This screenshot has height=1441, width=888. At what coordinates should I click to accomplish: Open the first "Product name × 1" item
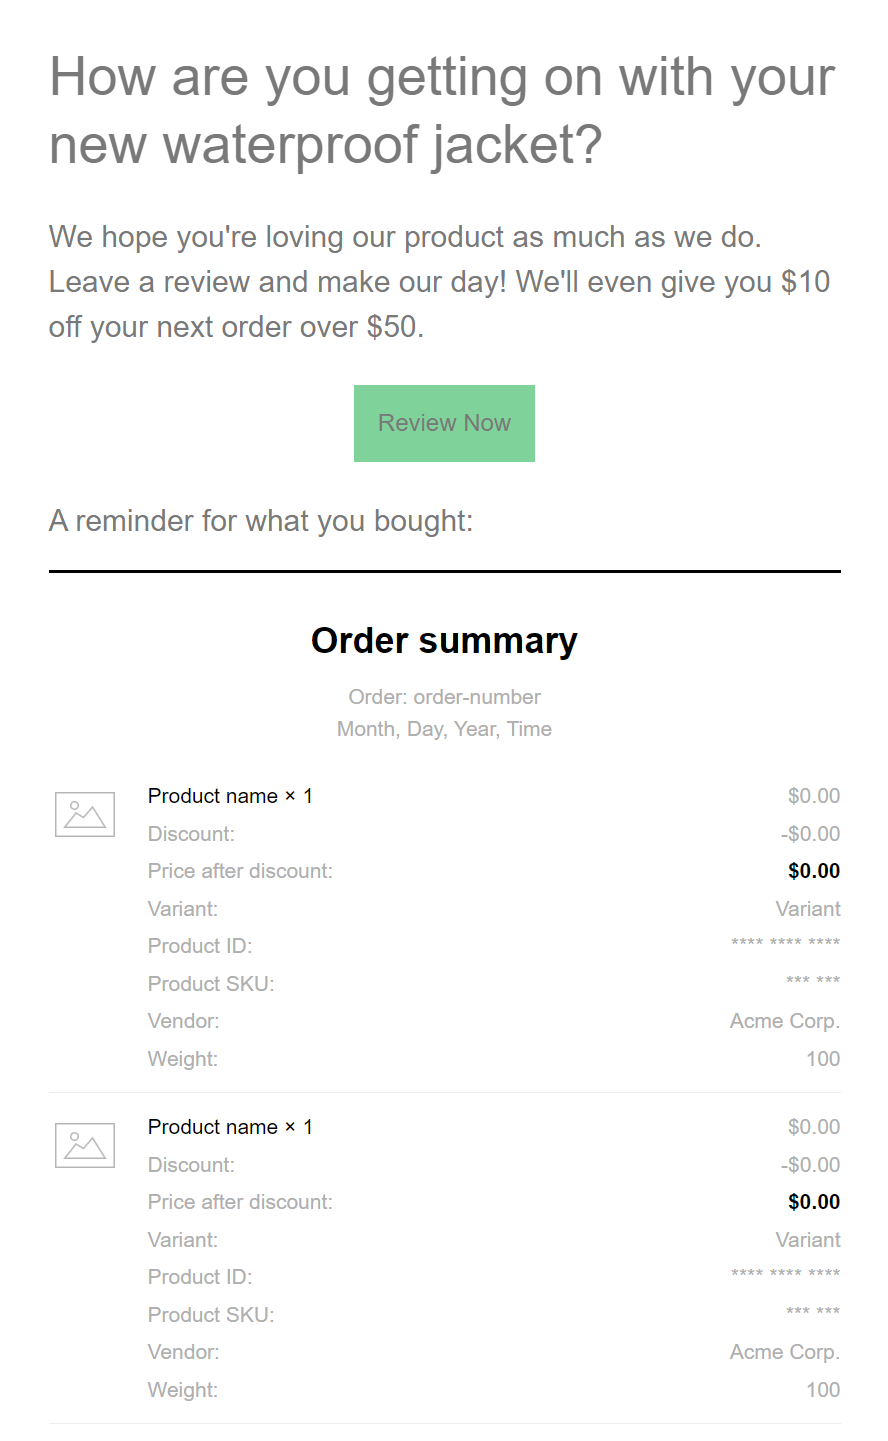(x=230, y=796)
